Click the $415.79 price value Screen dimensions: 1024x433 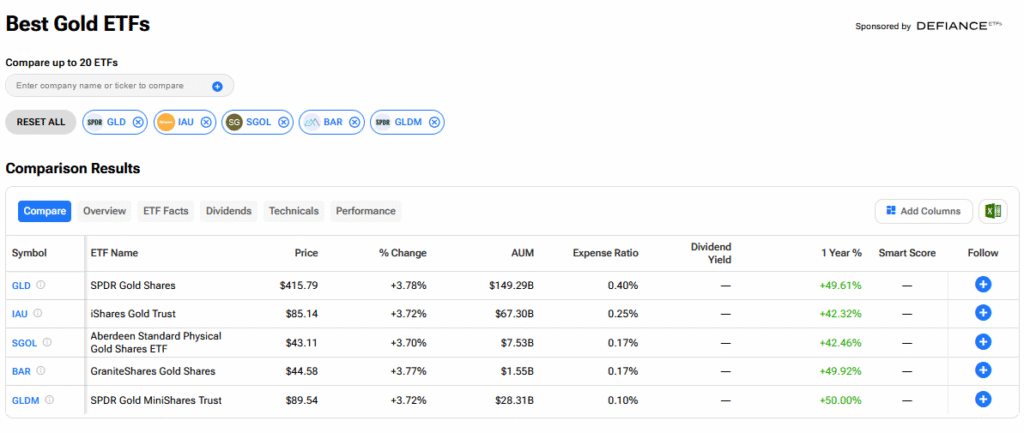point(301,285)
